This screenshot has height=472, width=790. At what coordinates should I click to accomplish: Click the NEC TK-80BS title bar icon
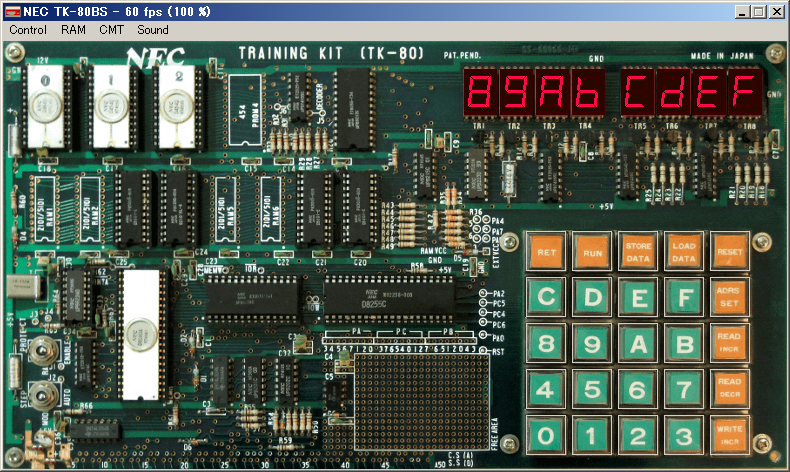[13, 11]
